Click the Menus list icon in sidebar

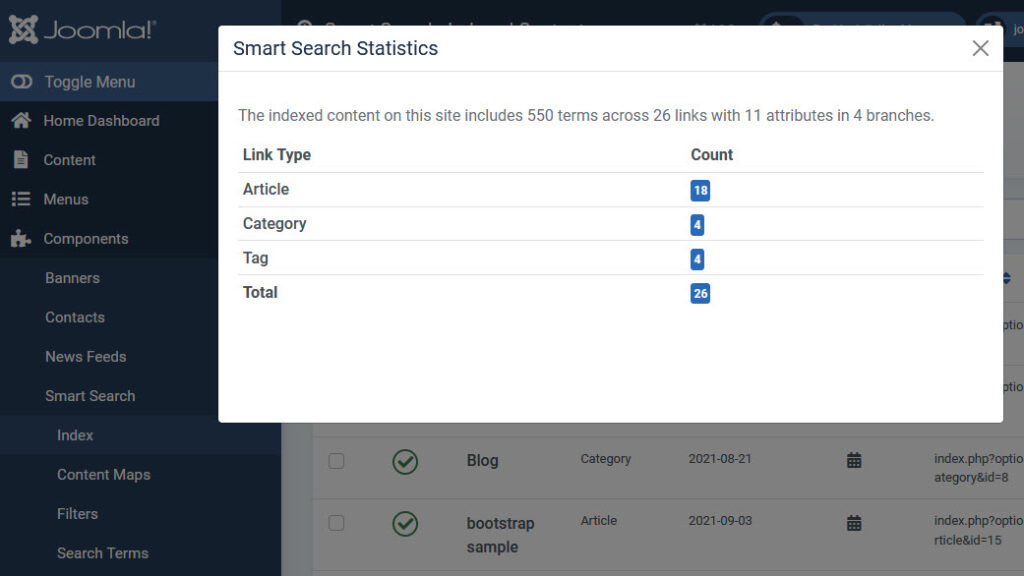(21, 199)
